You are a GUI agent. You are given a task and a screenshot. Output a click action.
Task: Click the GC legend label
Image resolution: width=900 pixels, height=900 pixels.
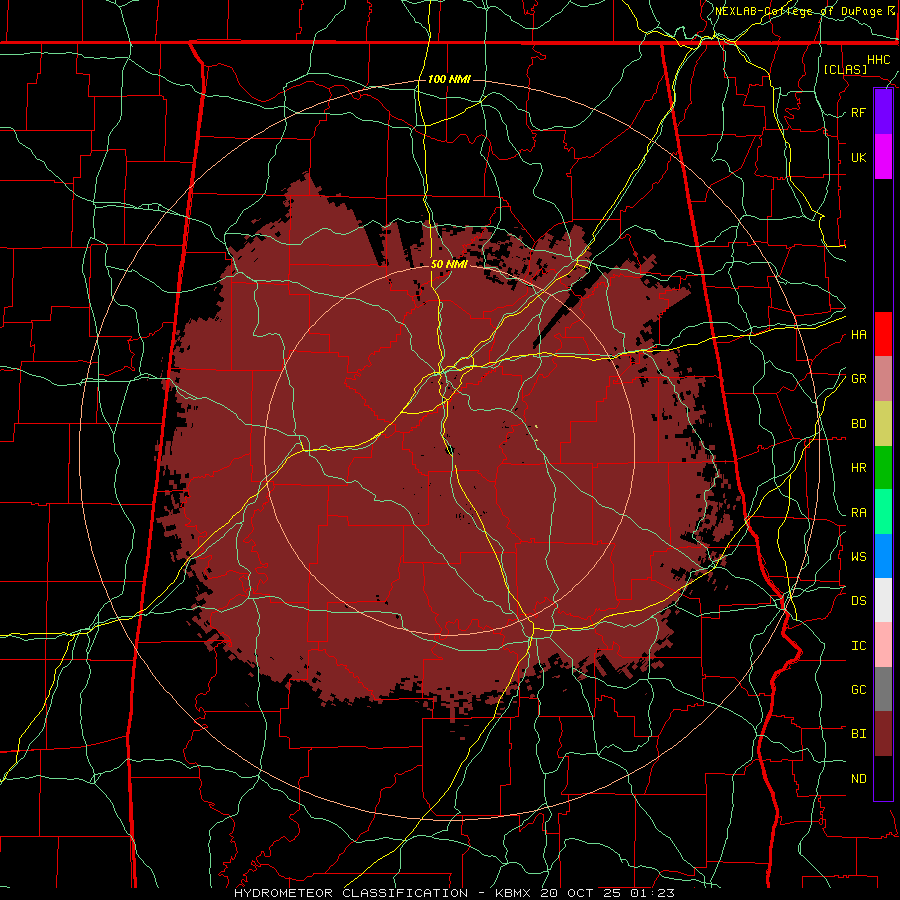tap(859, 690)
